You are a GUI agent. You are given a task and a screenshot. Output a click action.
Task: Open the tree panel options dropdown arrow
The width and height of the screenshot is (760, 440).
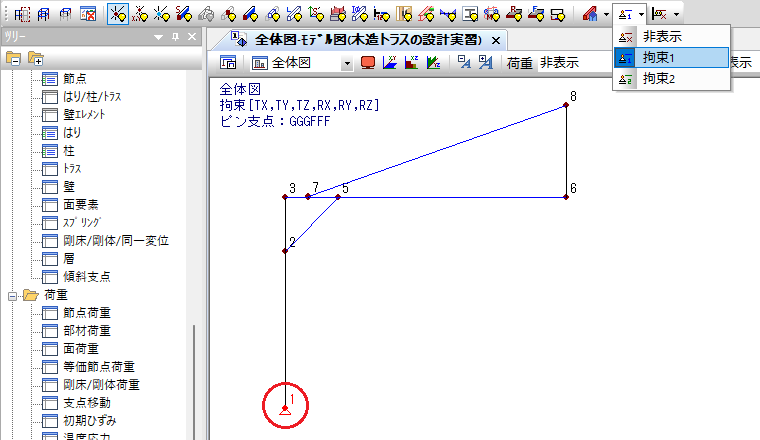(158, 37)
